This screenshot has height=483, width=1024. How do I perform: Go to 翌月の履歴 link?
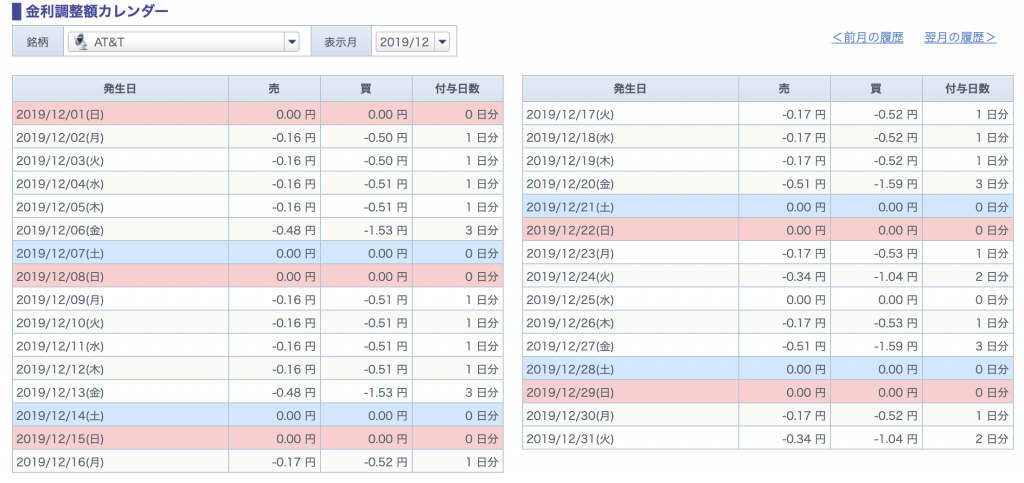(960, 38)
